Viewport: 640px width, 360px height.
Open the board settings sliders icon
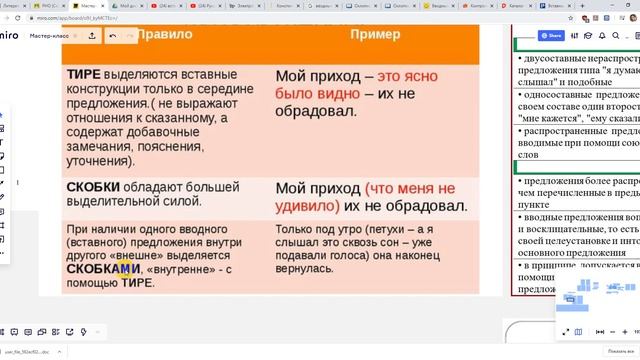pyautogui.click(x=574, y=36)
